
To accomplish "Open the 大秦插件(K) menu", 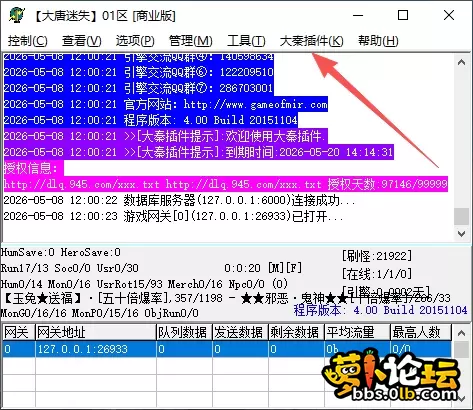I will (312, 41).
